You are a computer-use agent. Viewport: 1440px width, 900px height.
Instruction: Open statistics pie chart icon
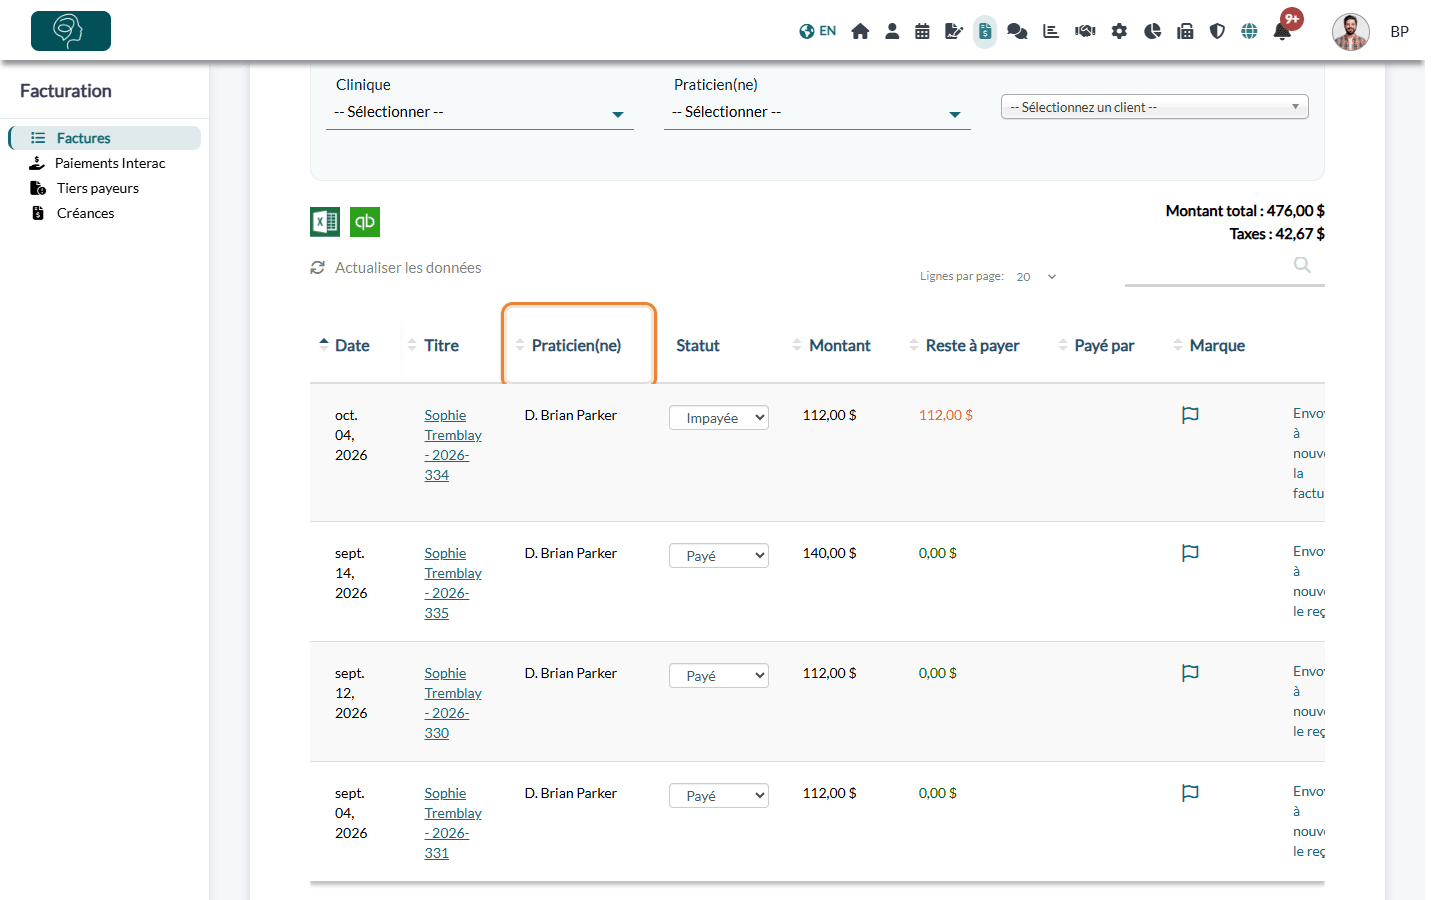coord(1152,31)
